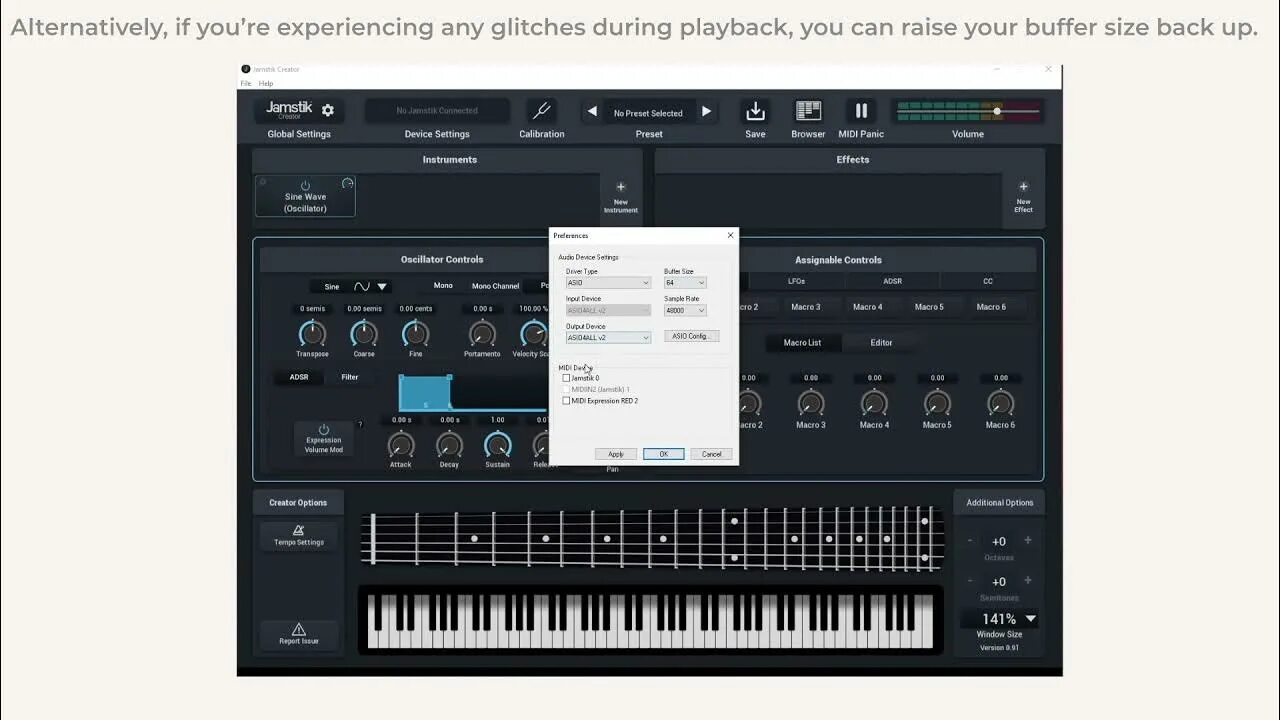
Task: Click the Transpose knob
Action: [x=312, y=333]
